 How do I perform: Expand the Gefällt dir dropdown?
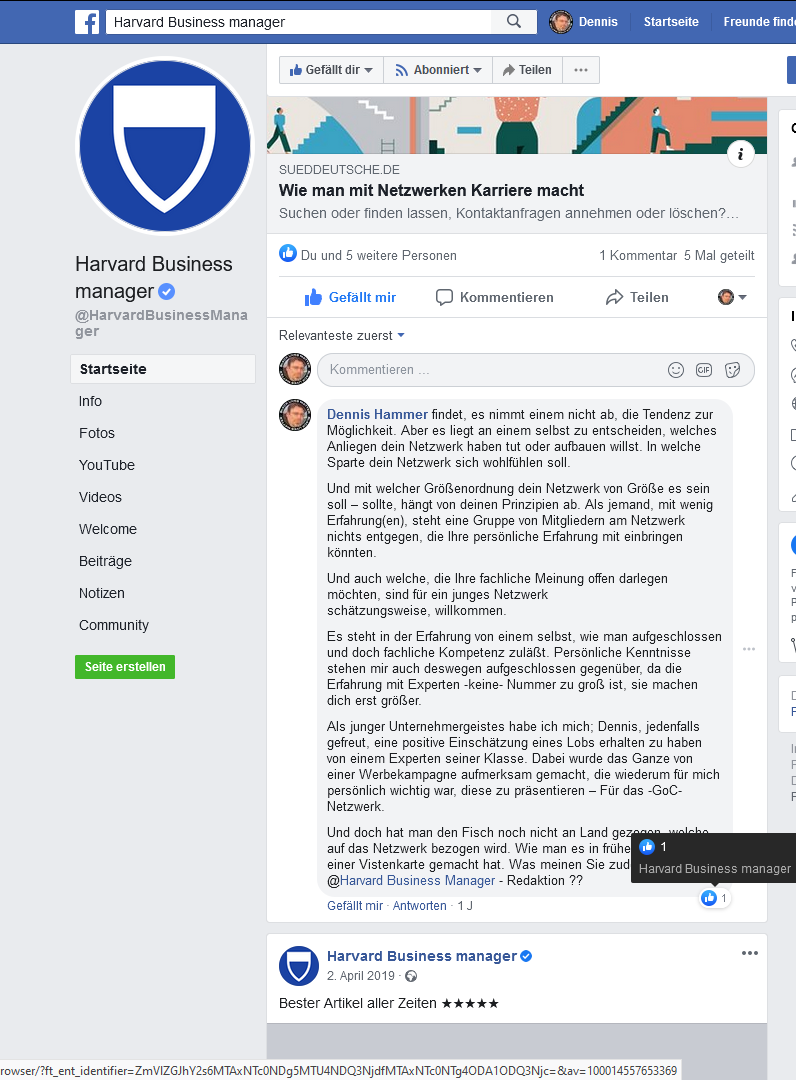(331, 70)
